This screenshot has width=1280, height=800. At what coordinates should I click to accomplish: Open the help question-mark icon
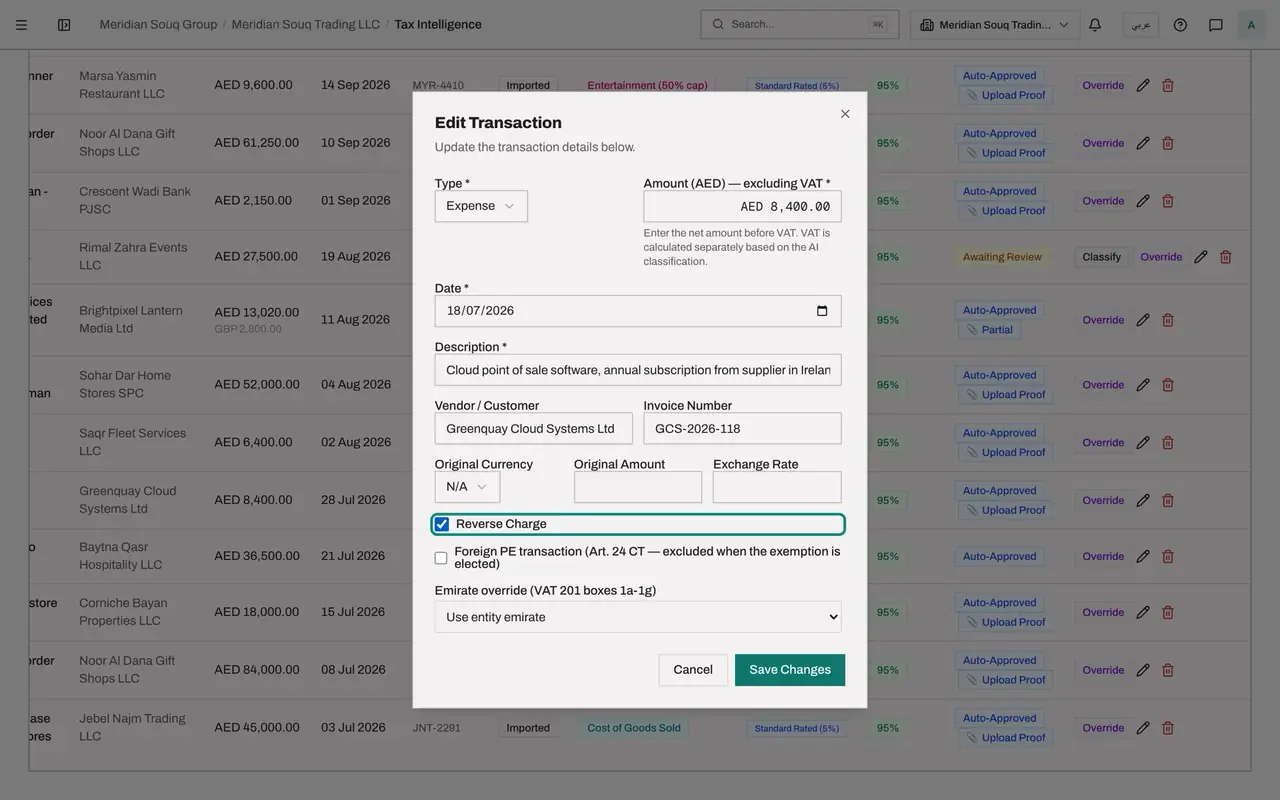point(1180,25)
